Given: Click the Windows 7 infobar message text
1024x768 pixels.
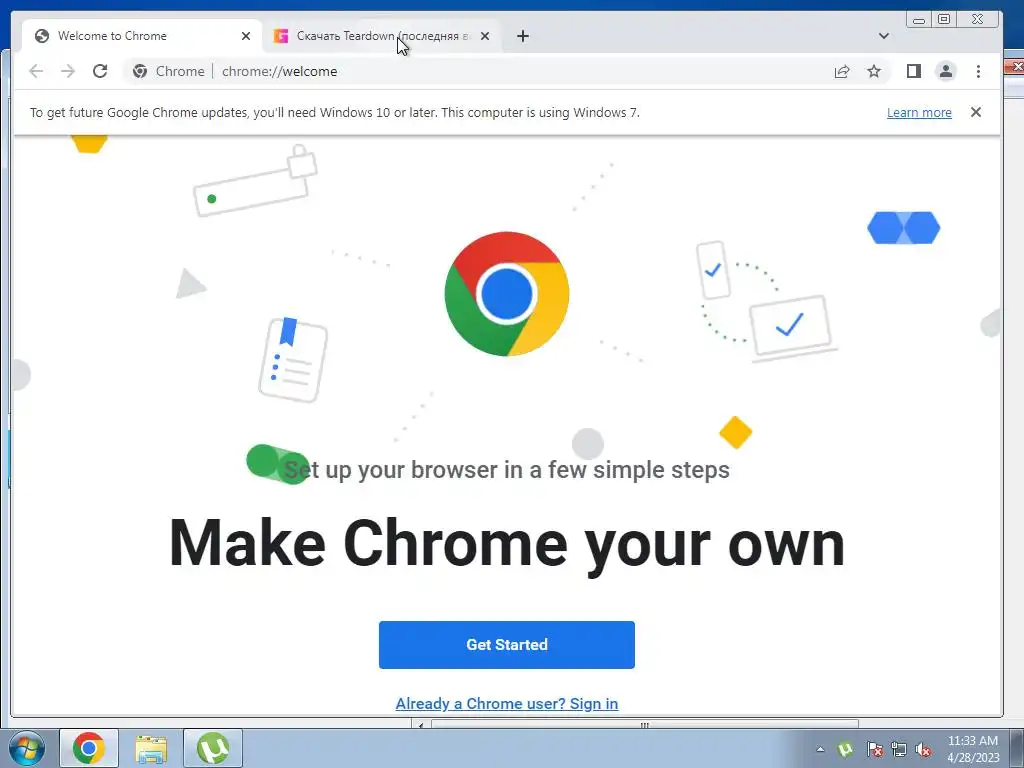Looking at the screenshot, I should click(335, 112).
